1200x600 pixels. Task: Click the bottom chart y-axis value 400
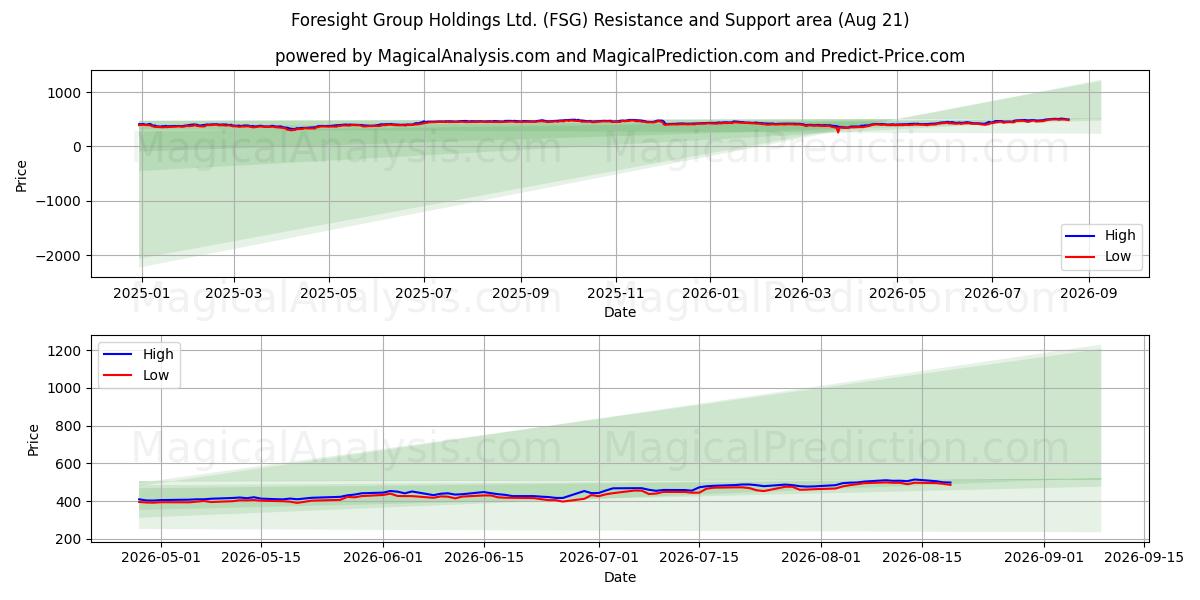pos(71,502)
